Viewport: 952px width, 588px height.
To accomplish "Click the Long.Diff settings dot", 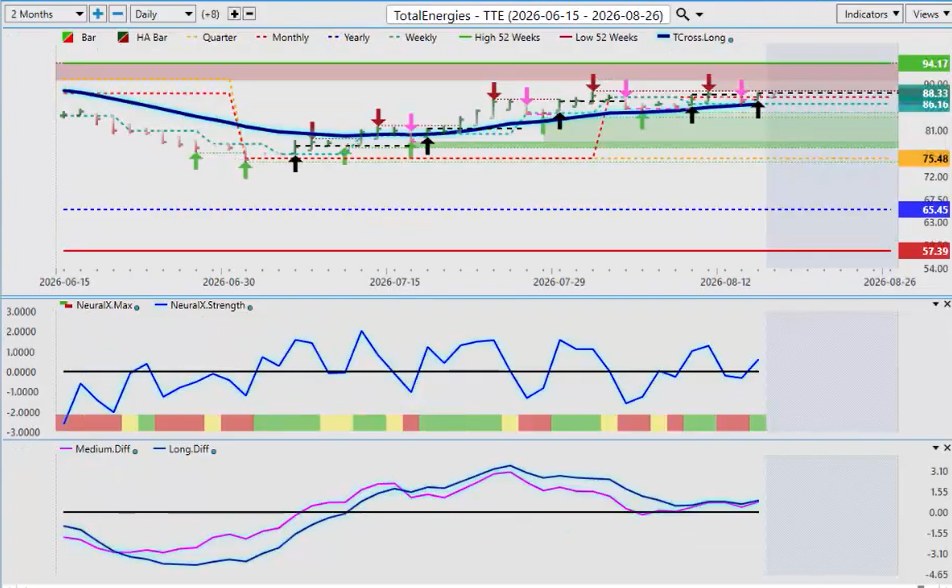I will 214,451.
